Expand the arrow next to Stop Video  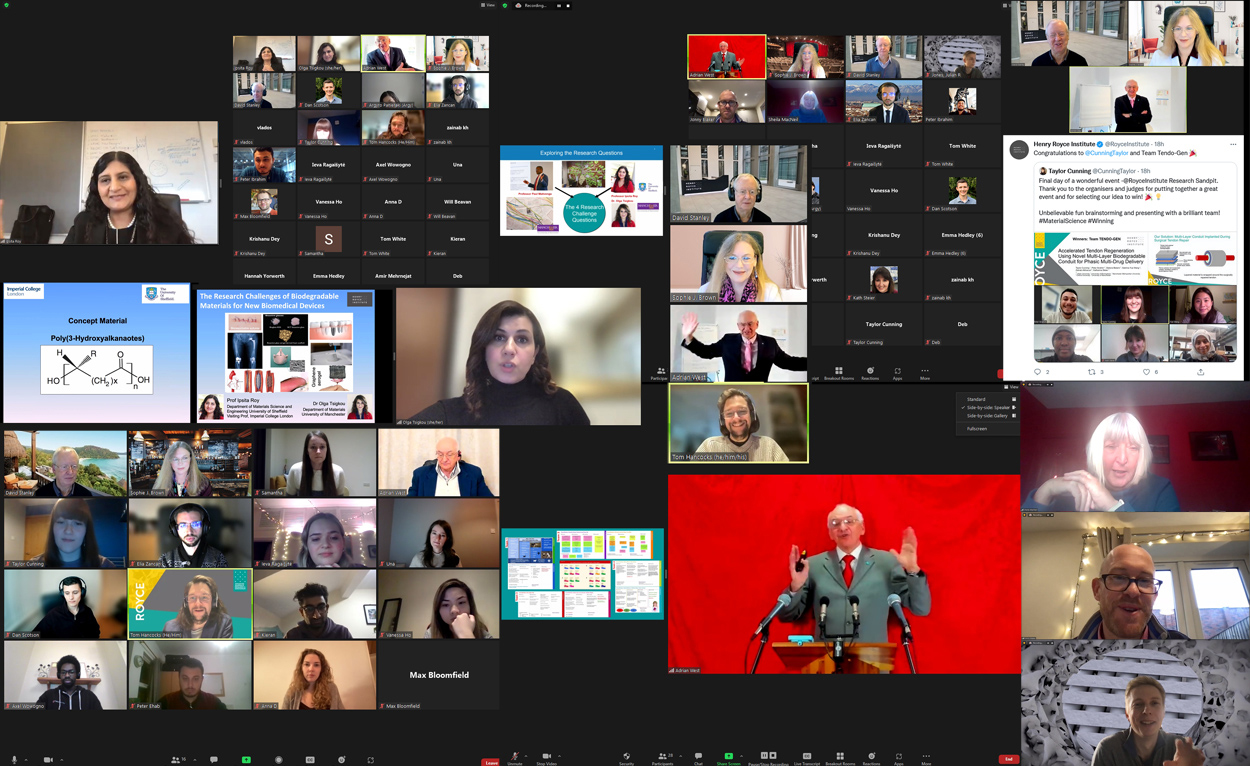pos(559,756)
